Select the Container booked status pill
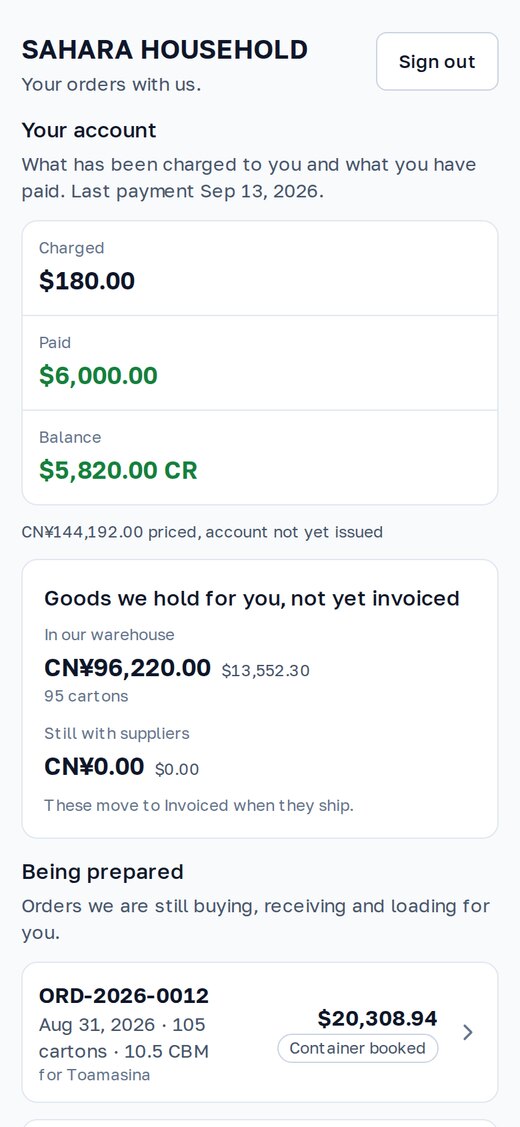This screenshot has width=520, height=1127. point(357,1049)
